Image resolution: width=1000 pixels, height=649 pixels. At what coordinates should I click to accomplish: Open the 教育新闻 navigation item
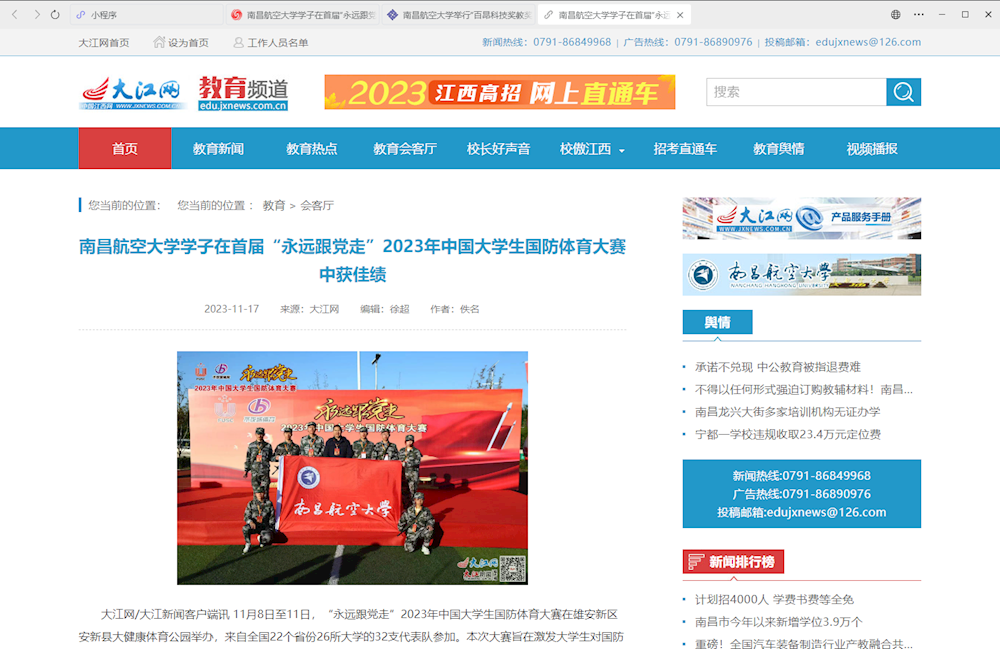click(218, 149)
